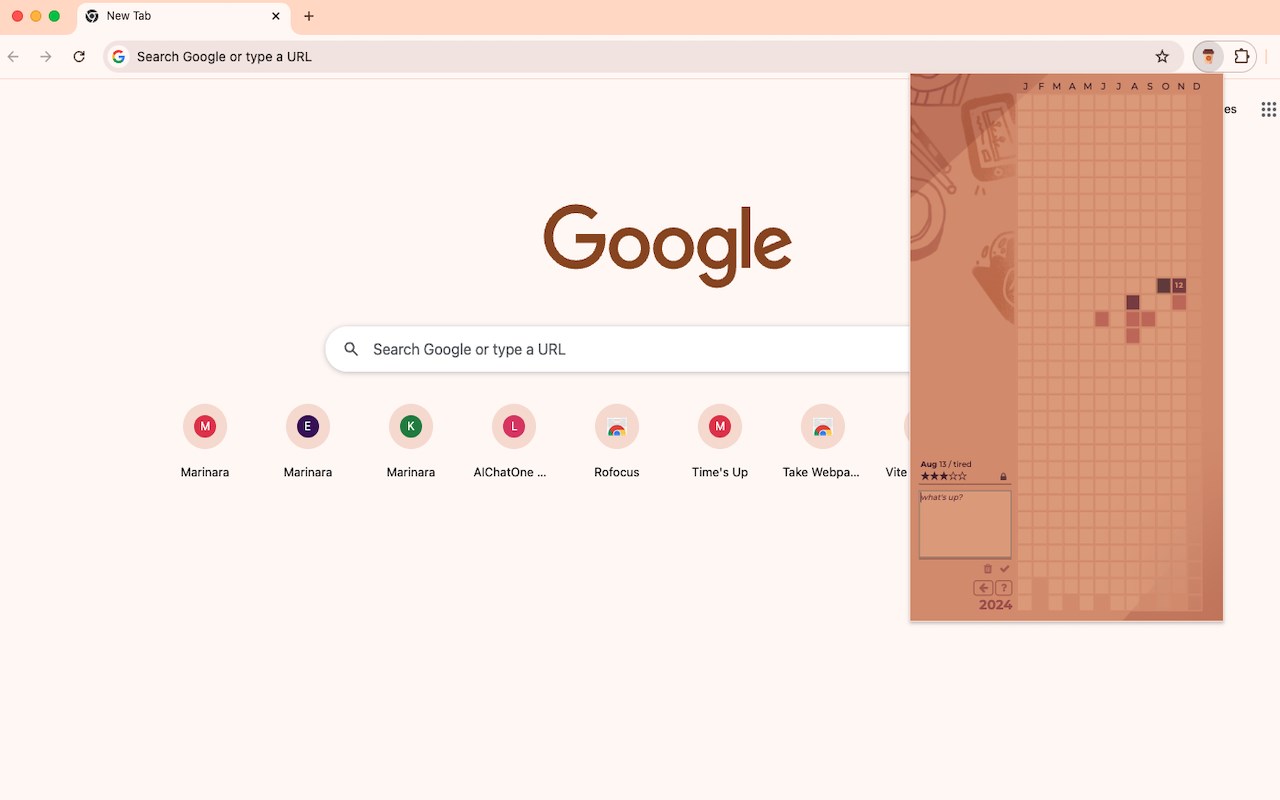Click the 2024 year label
Screen dimensions: 1280x800
(995, 605)
